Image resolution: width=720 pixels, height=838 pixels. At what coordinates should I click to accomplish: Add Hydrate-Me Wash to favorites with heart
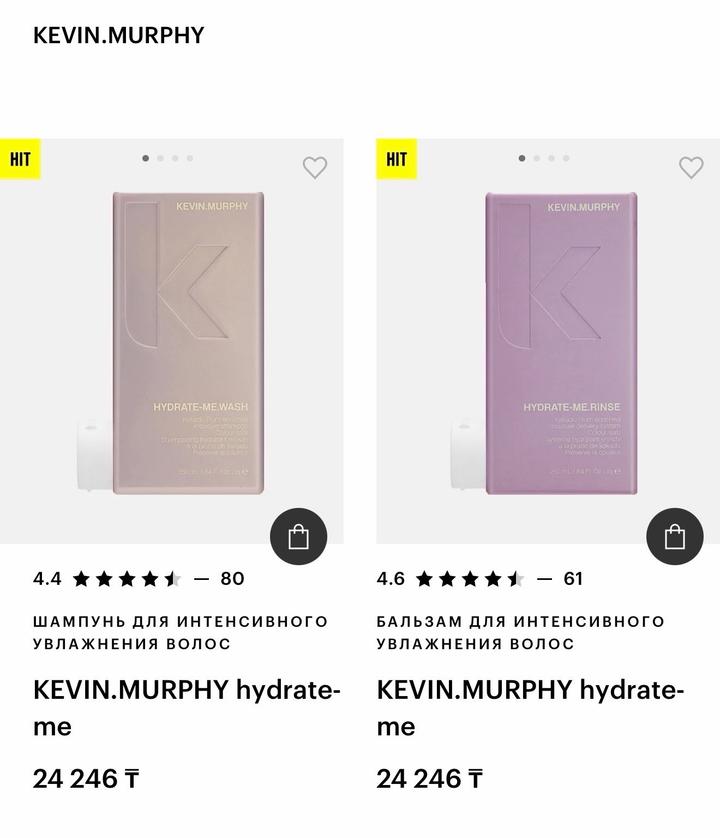coord(315,167)
